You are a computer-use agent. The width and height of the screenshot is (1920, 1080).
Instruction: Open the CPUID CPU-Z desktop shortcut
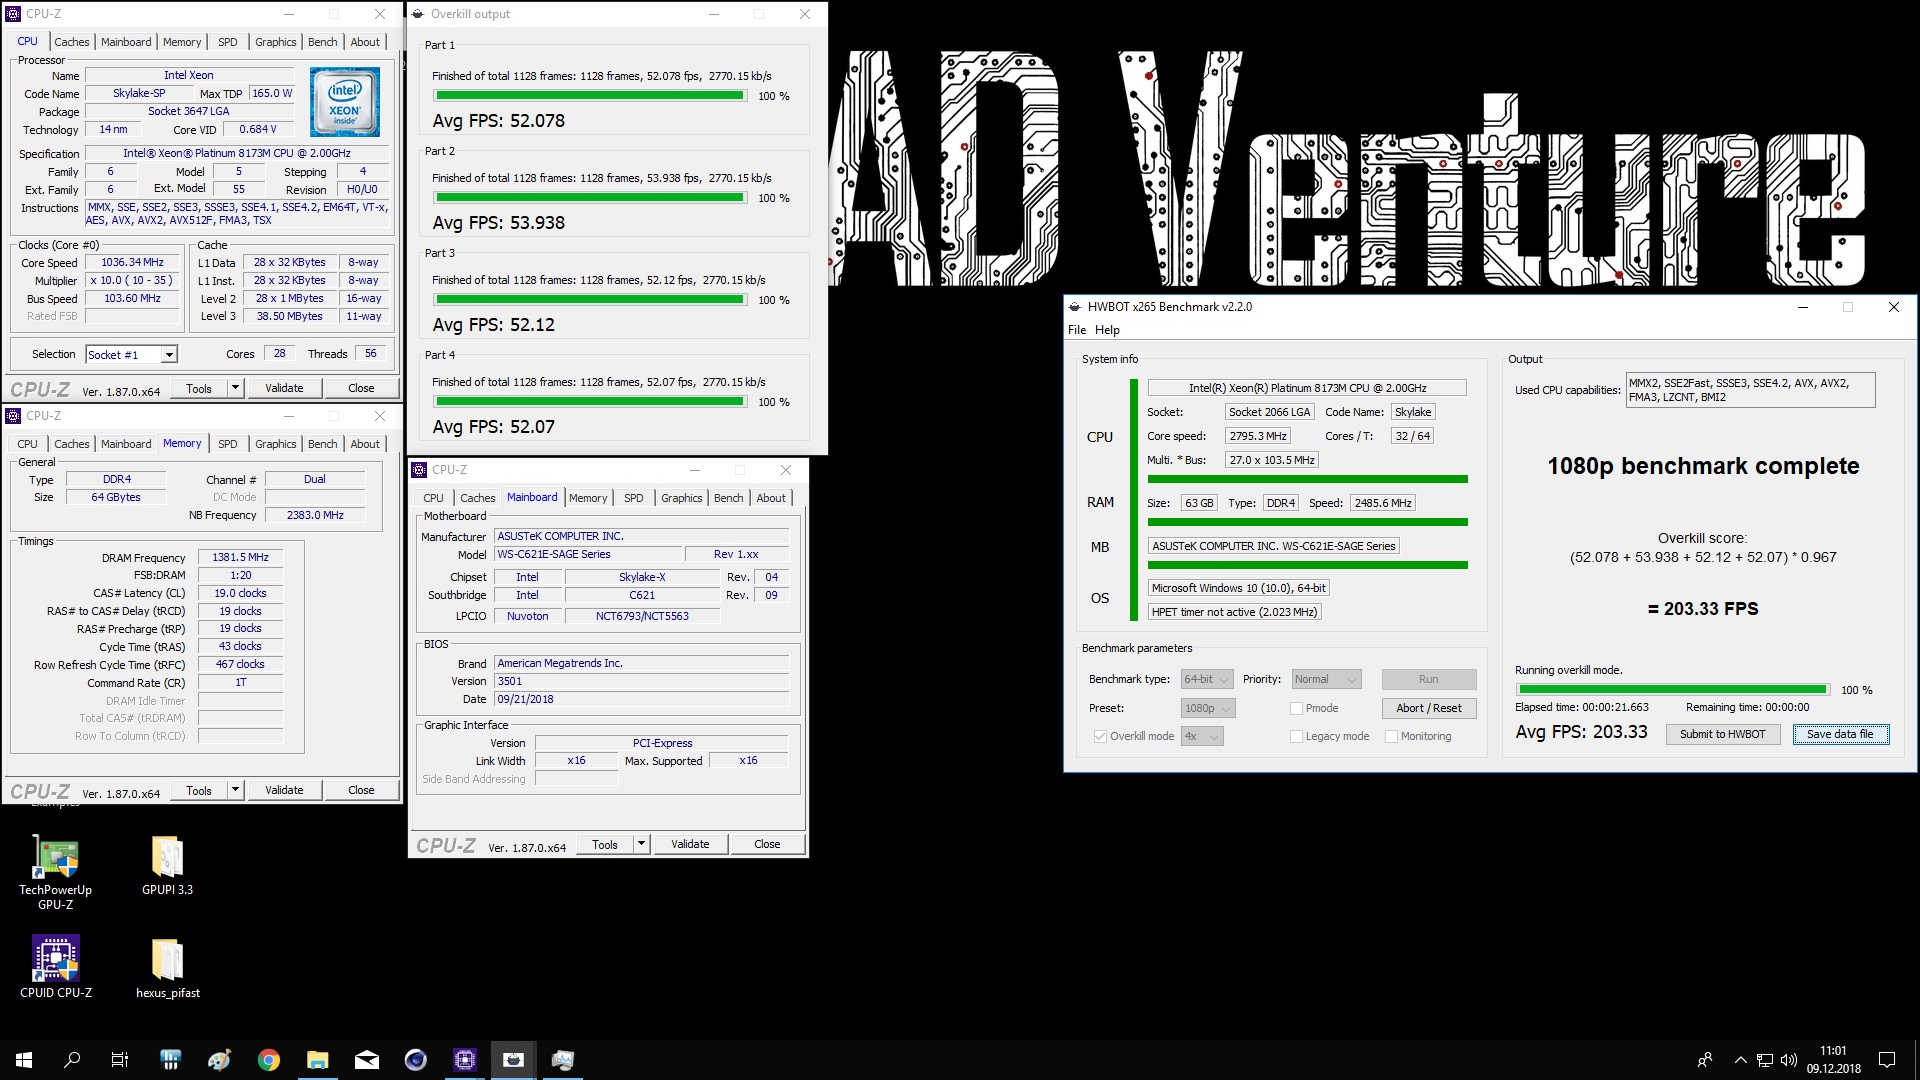click(55, 967)
